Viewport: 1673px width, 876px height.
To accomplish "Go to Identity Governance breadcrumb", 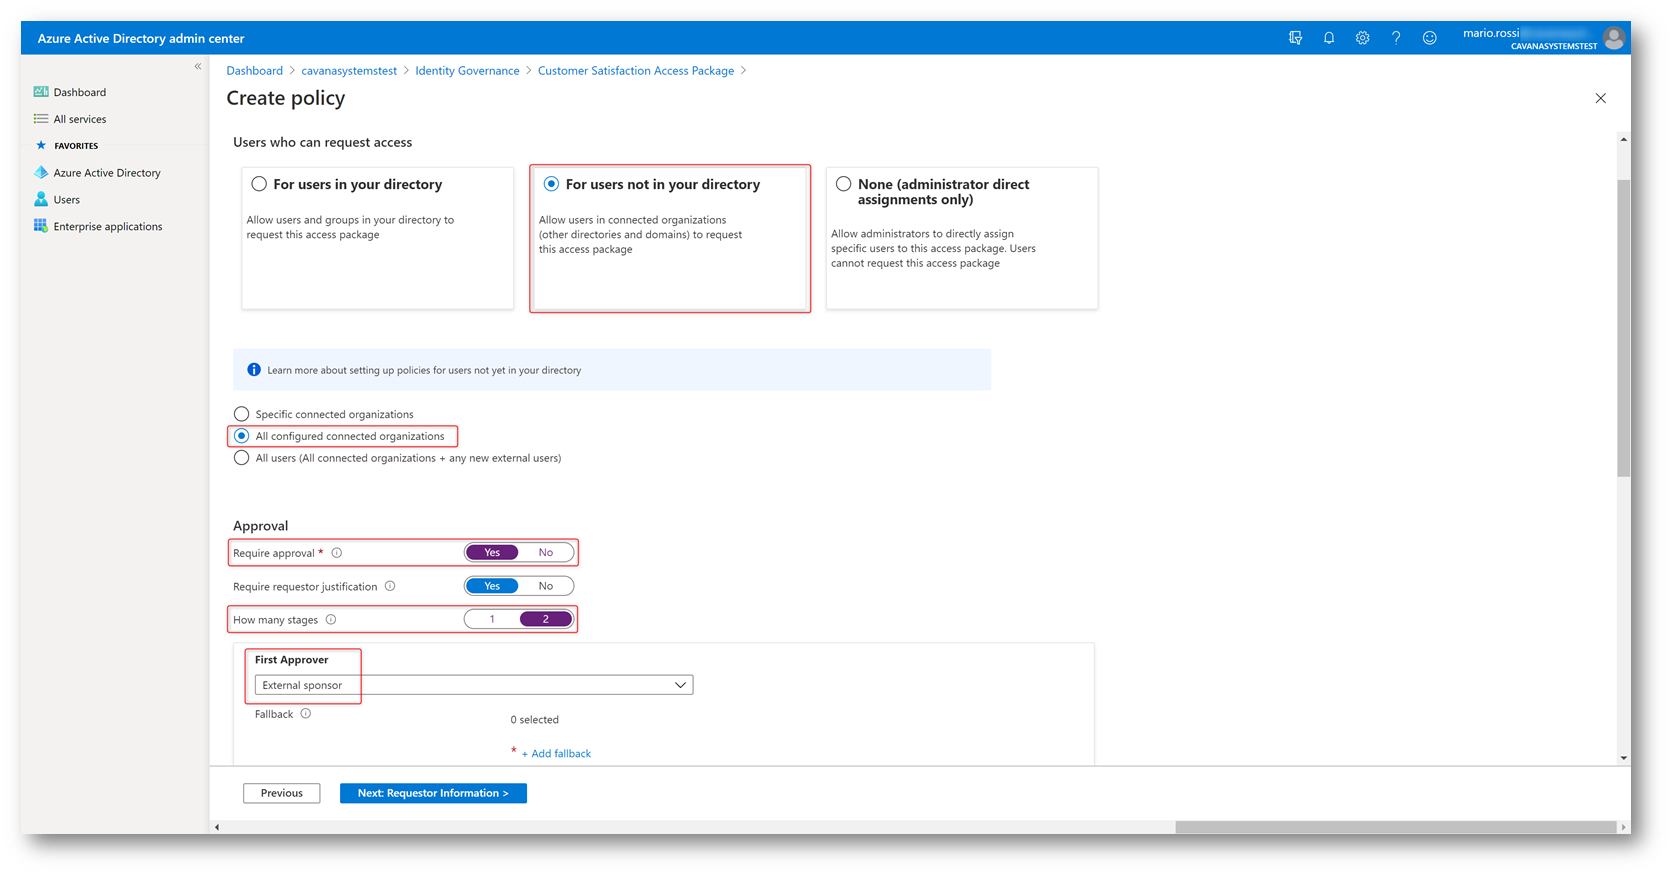I will (467, 71).
